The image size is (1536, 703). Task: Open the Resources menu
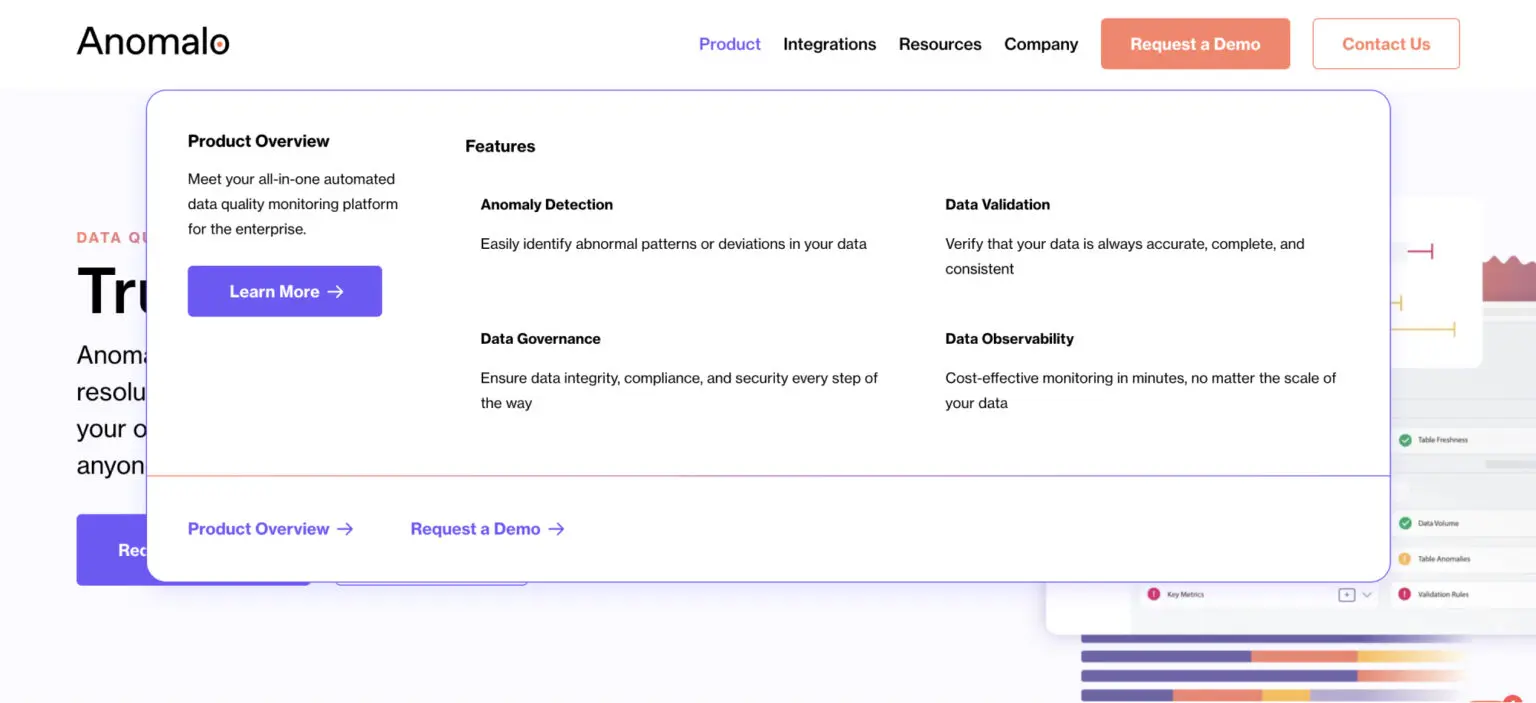coord(940,44)
